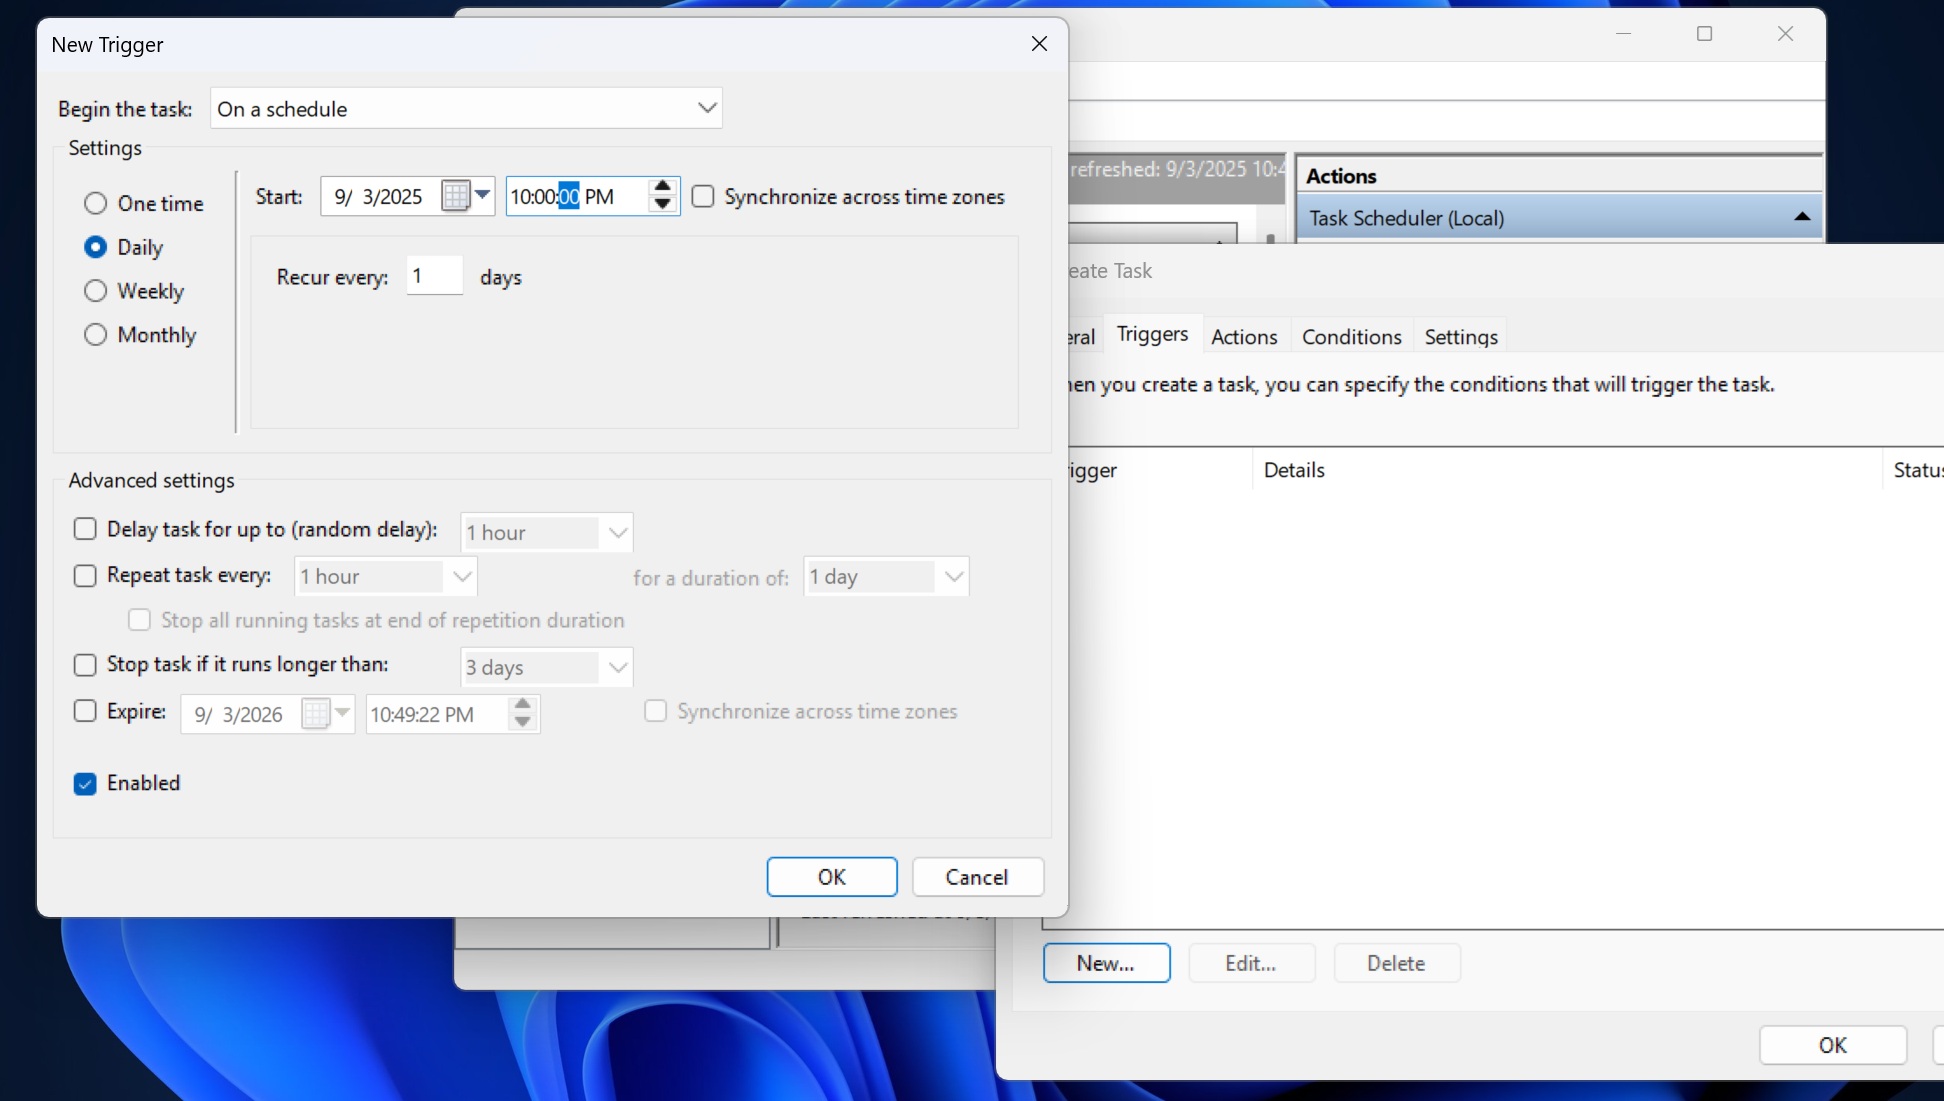Open the Start date calendar picker icon
Screen dimensions: 1944x1101
[x=456, y=196]
